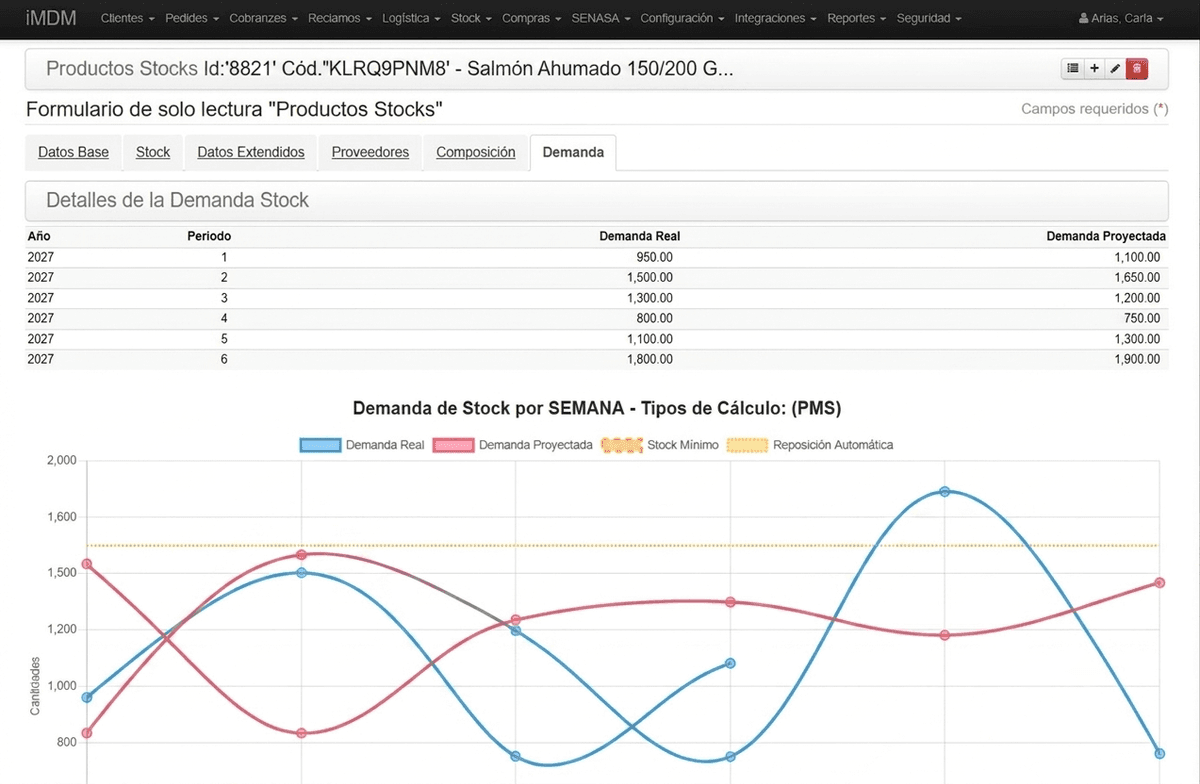The image size is (1200, 784).
Task: Select the Demanda tab
Action: tap(573, 152)
